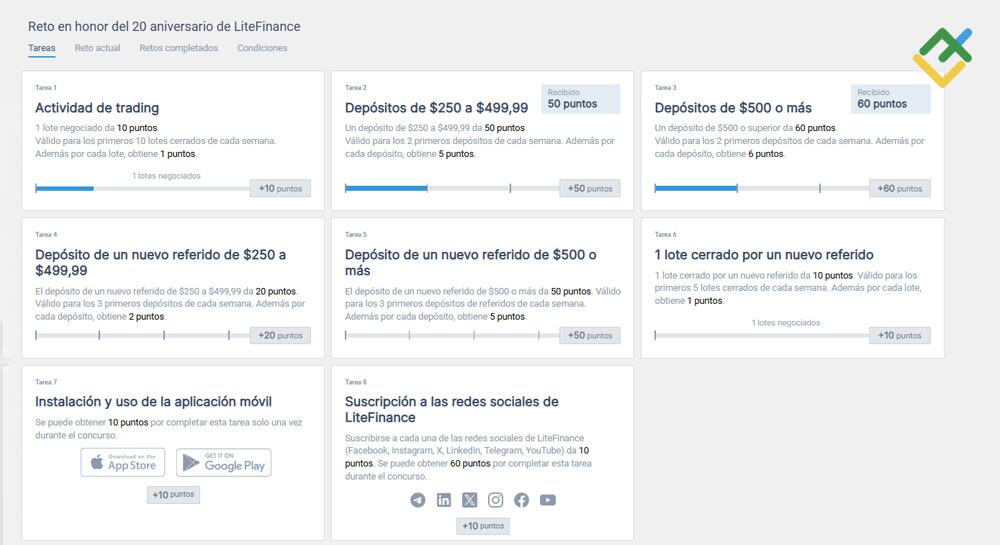Open the Retos completados tab

[x=179, y=48]
